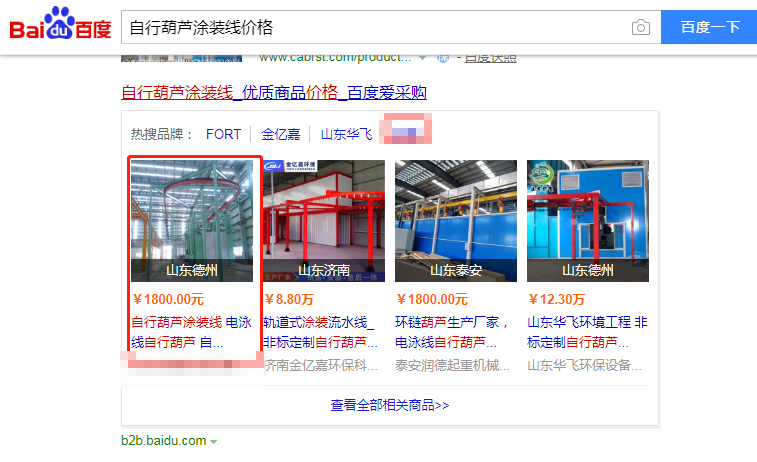Expand the b2b.baidu.com dropdown arrow
The image size is (757, 462).
[x=214, y=441]
